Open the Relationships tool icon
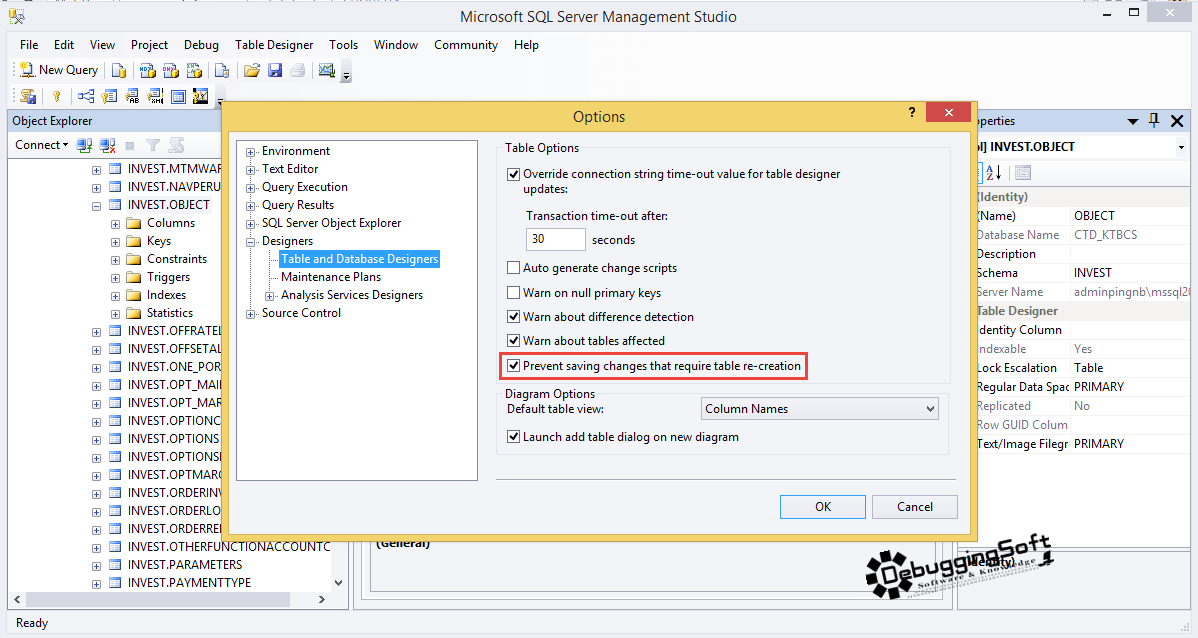 [x=86, y=96]
